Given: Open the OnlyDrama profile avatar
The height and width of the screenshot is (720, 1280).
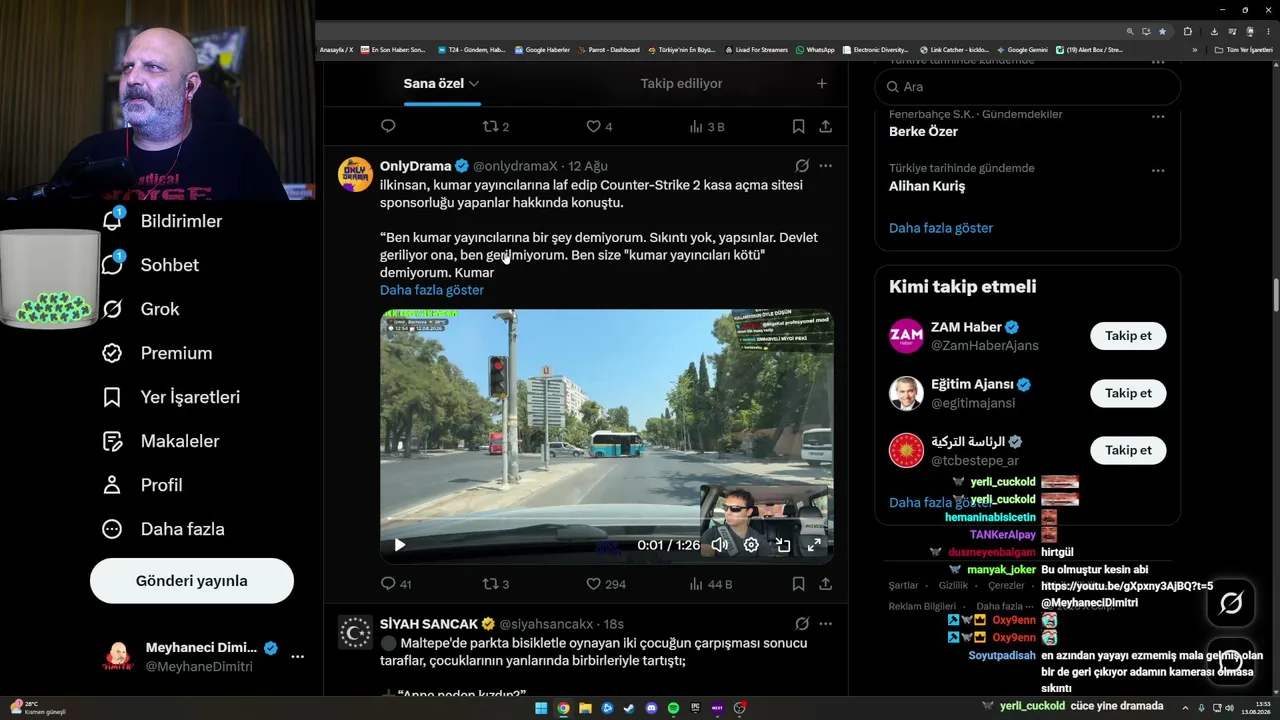Looking at the screenshot, I should tap(355, 174).
